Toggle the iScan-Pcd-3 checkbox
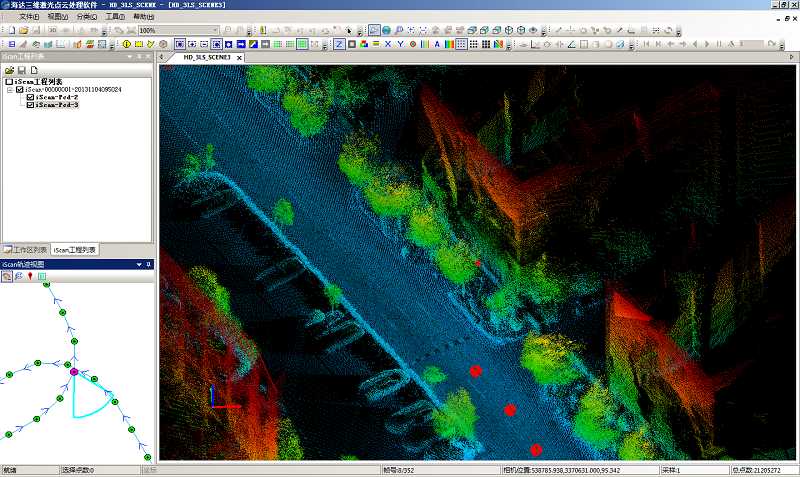800x477 pixels. (x=30, y=105)
